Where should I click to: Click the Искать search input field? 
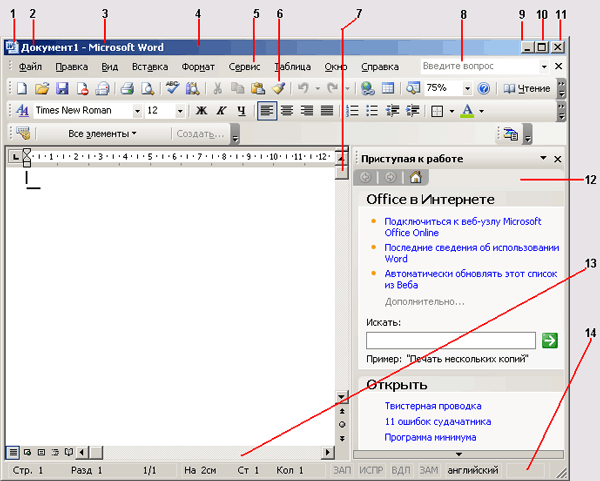pyautogui.click(x=451, y=340)
